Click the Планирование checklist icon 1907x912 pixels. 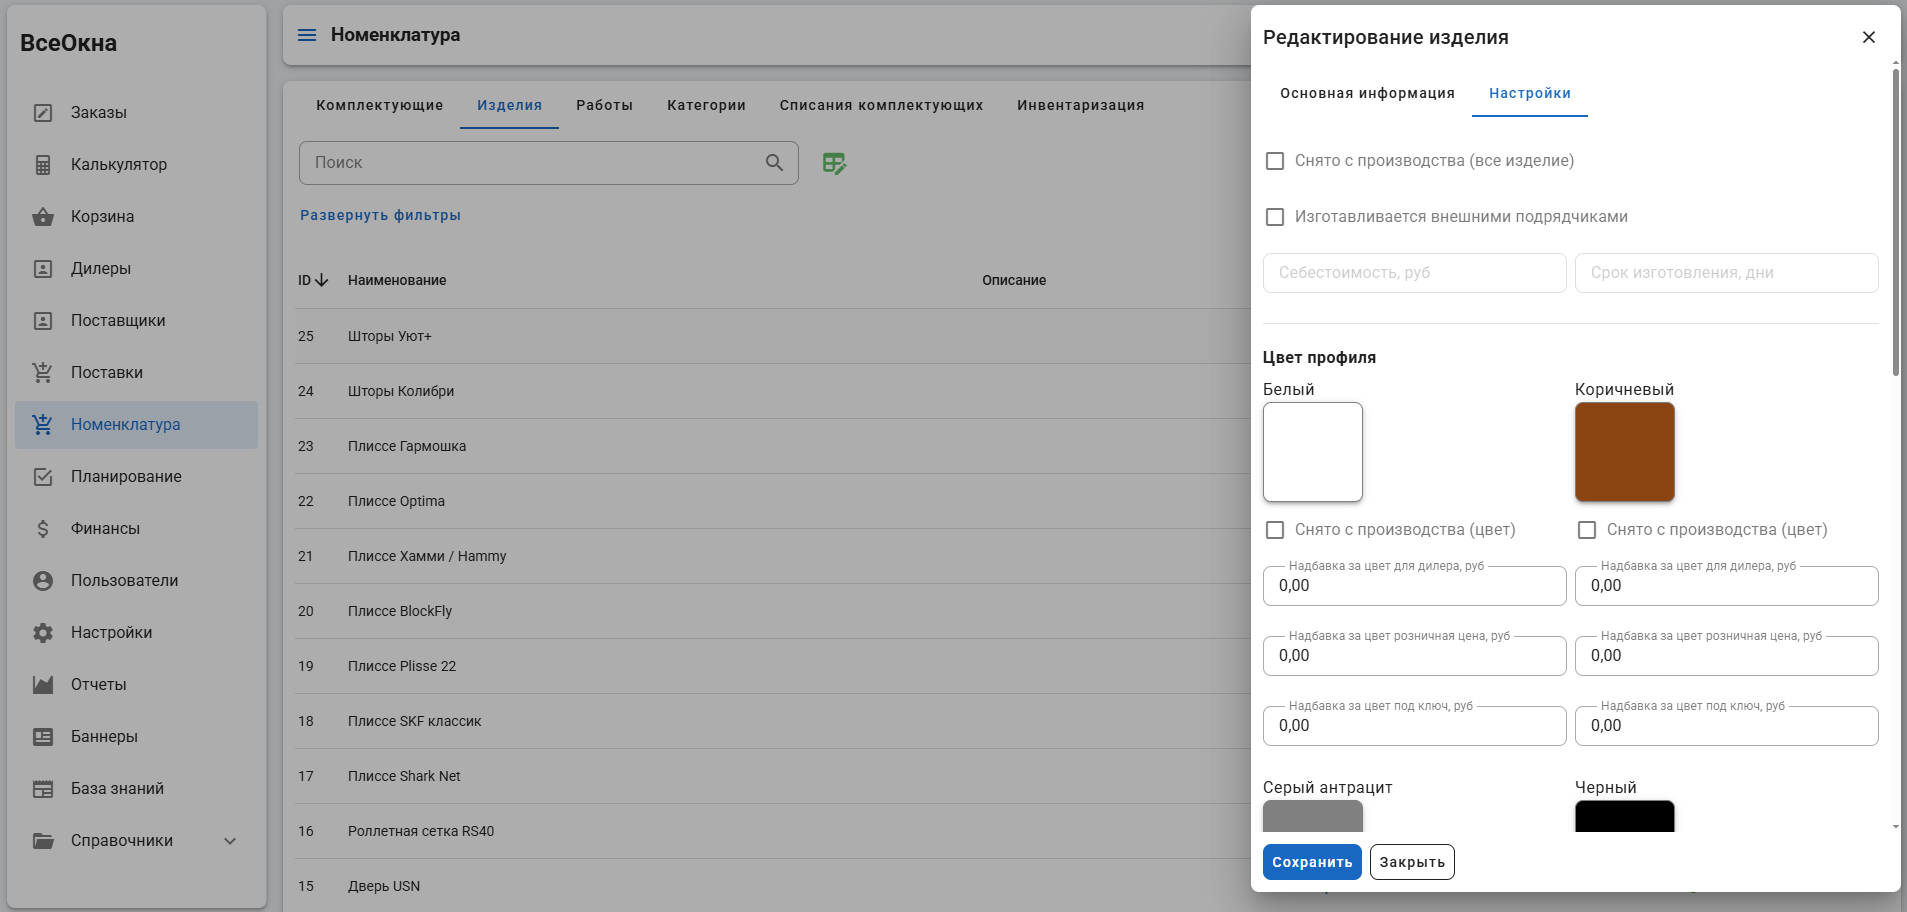[43, 477]
